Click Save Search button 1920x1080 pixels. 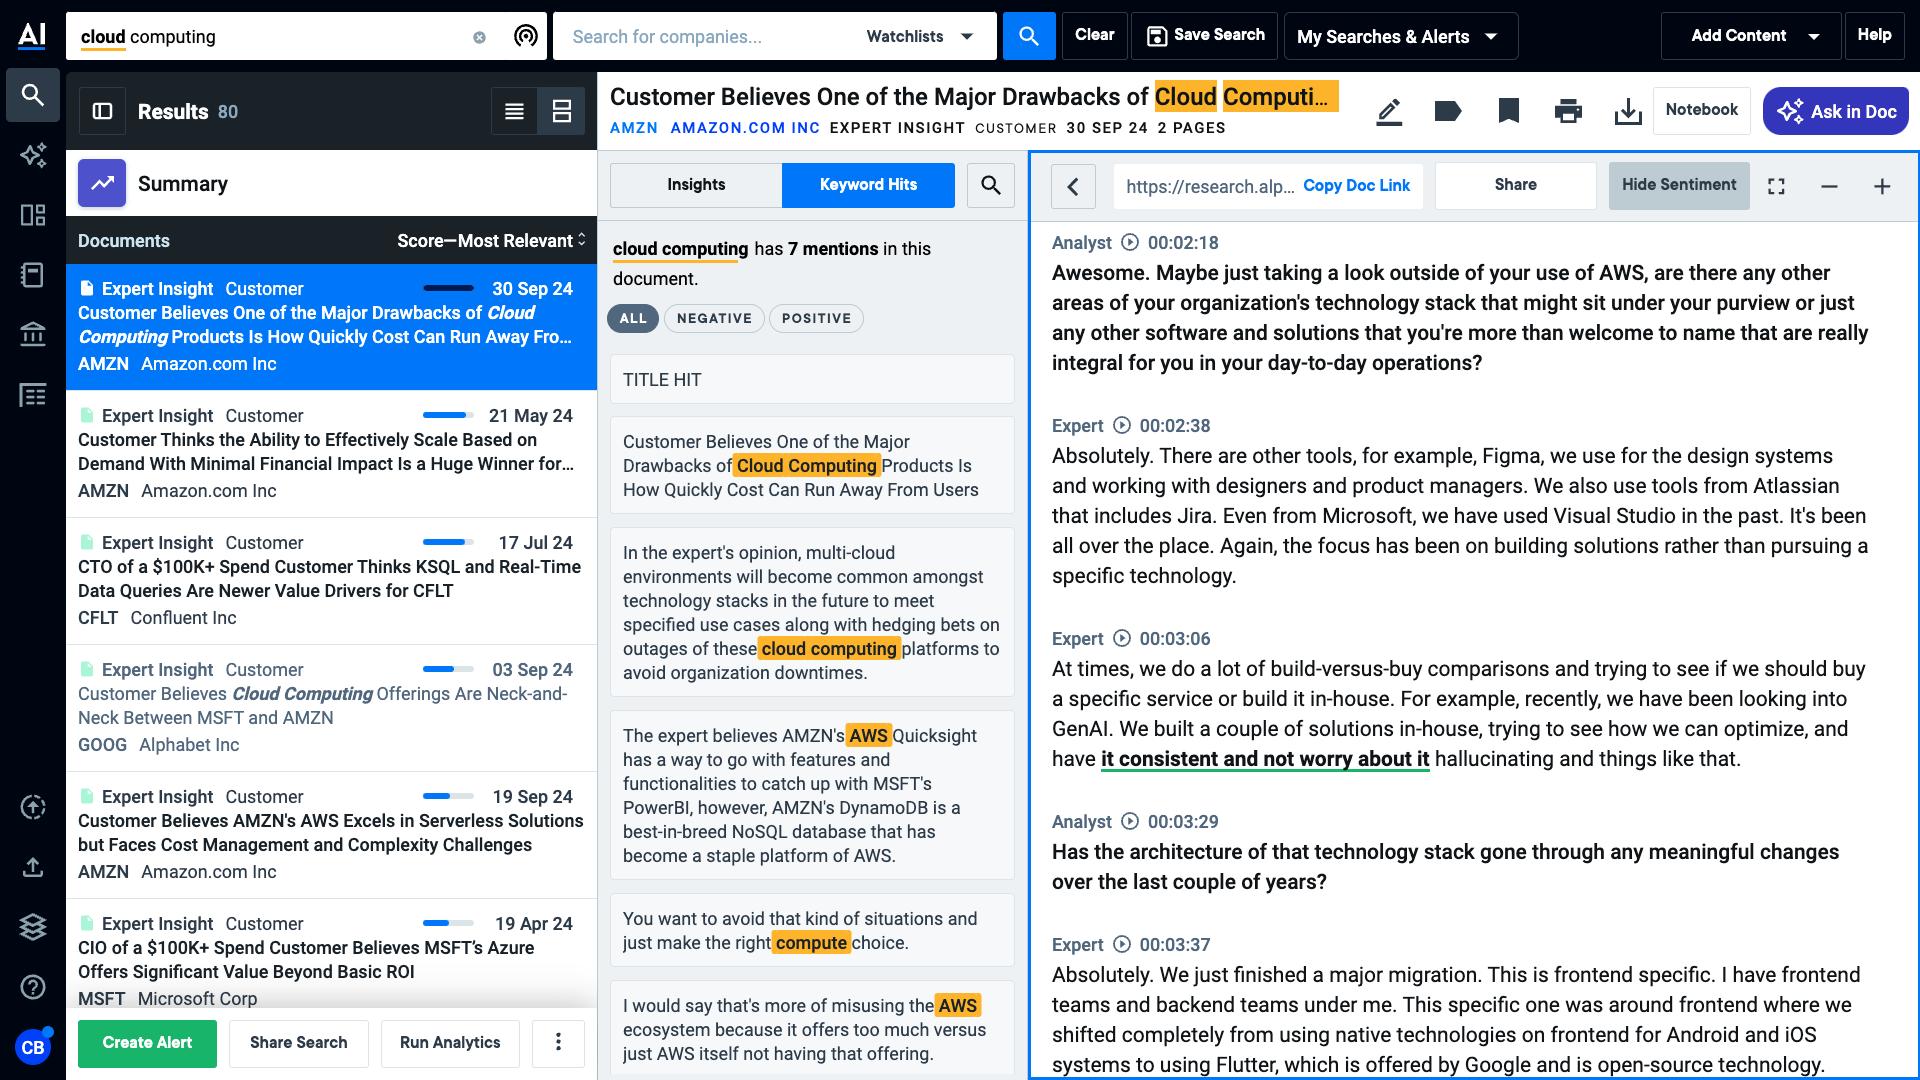click(x=1205, y=36)
